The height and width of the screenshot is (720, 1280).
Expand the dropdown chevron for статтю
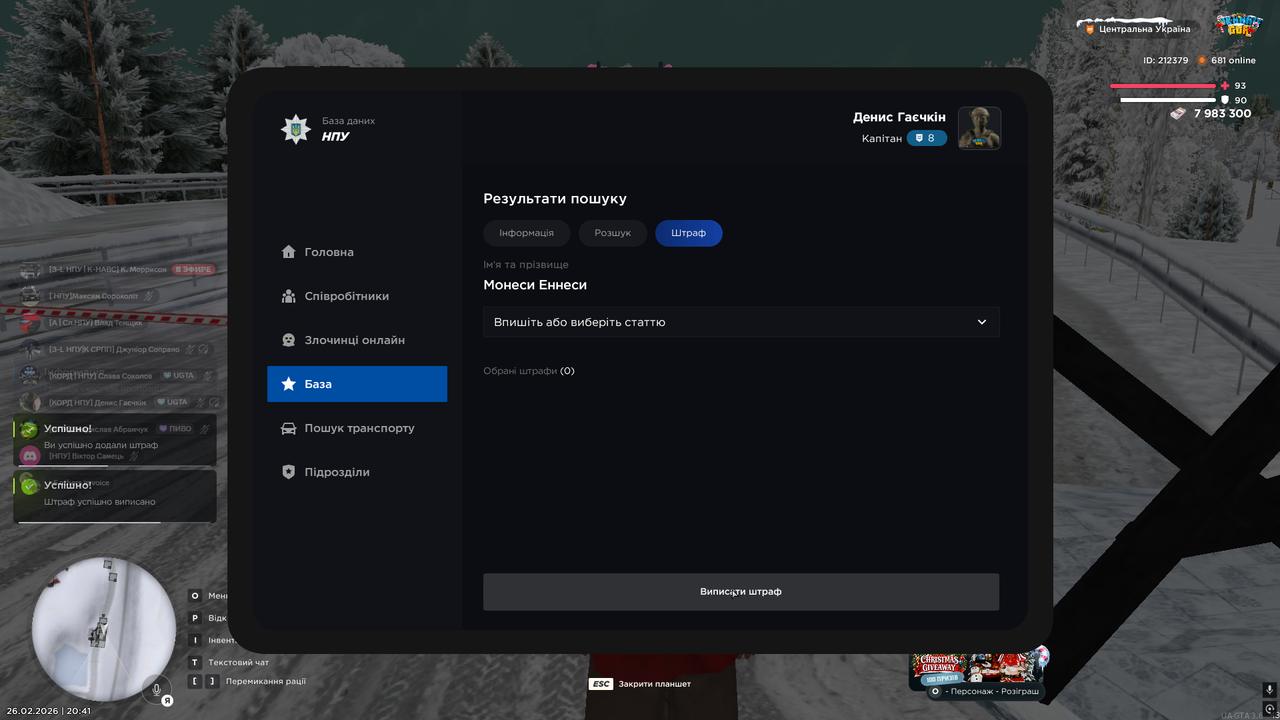click(x=982, y=322)
